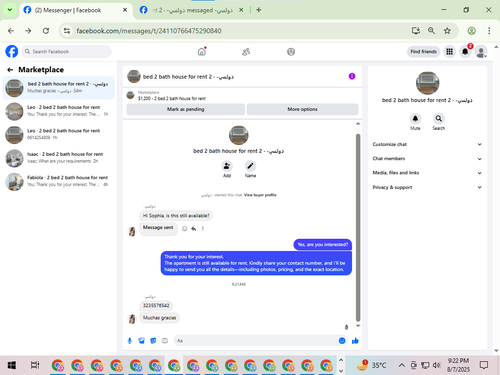The width and height of the screenshot is (500, 375).
Task: Expand Media, files and links section
Action: (427, 173)
